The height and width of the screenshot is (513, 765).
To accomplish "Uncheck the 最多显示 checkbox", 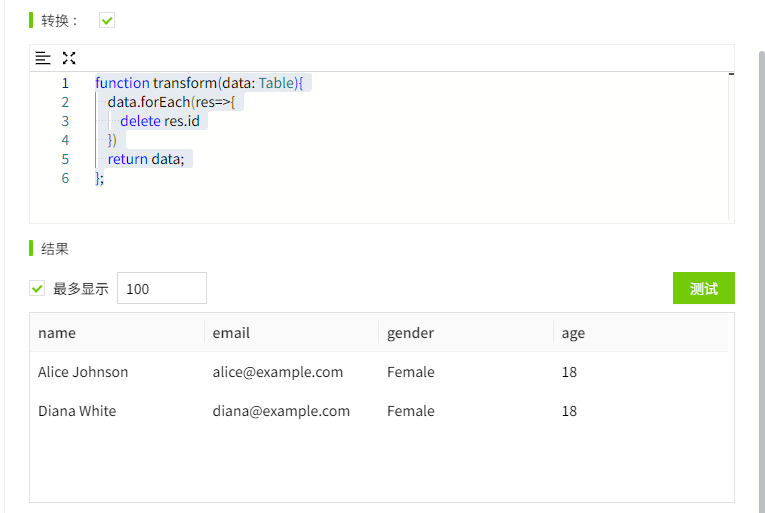I will [37, 288].
